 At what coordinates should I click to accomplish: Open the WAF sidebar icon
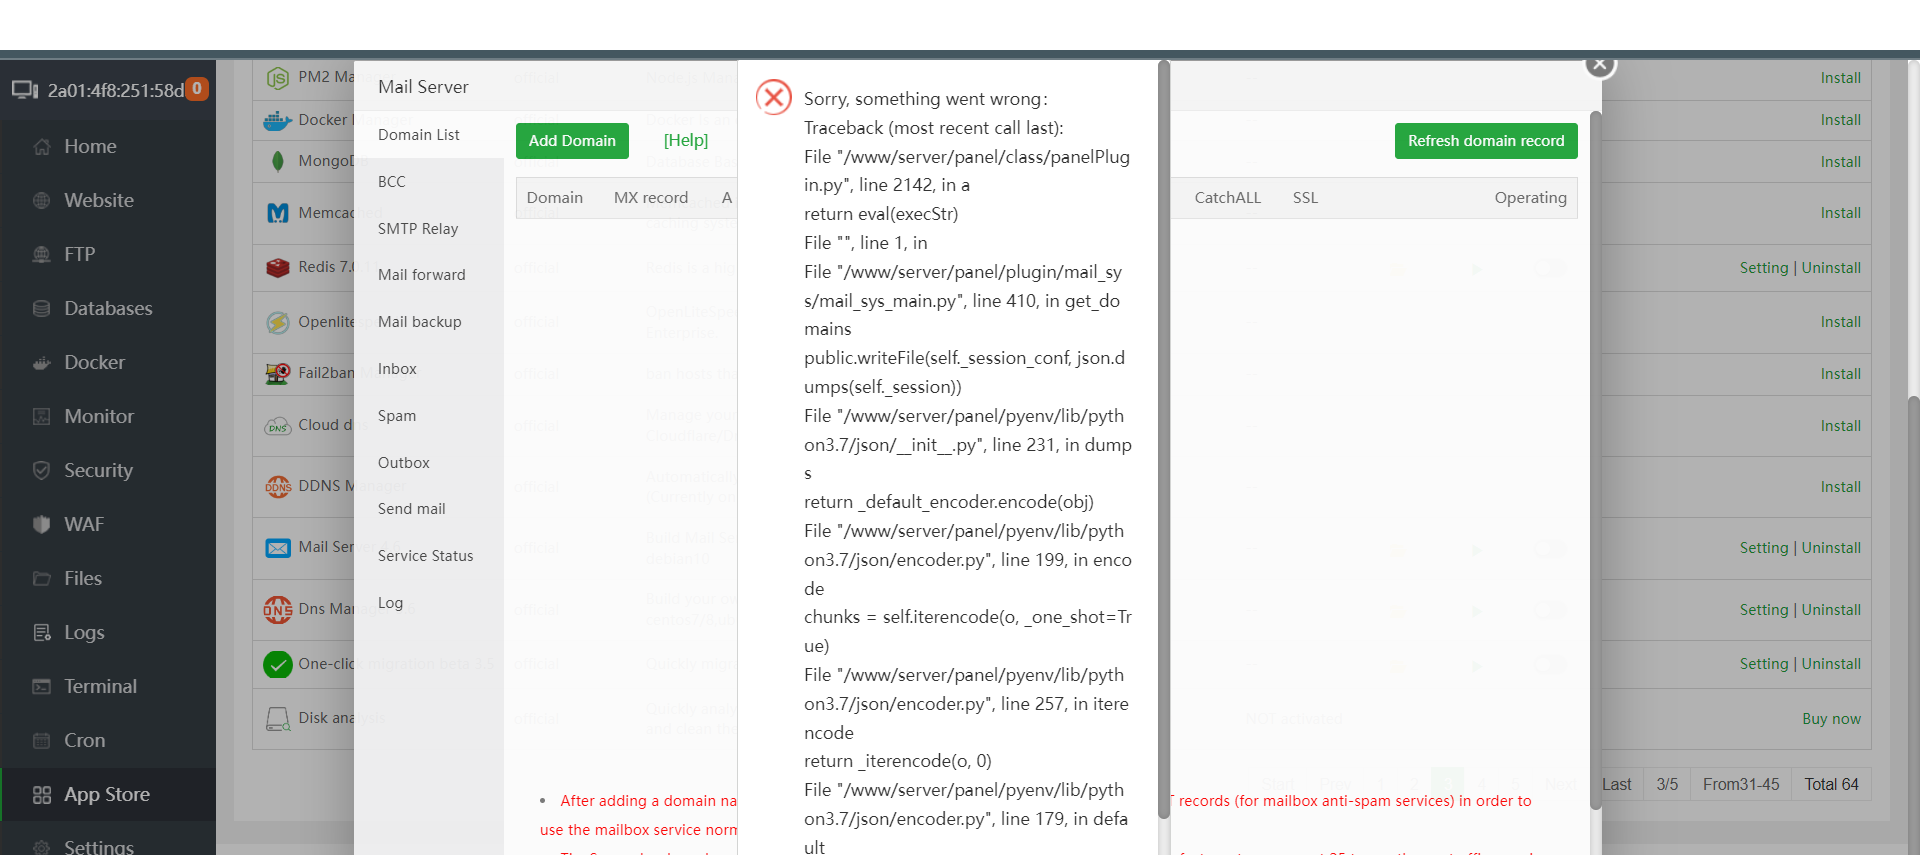pos(42,525)
